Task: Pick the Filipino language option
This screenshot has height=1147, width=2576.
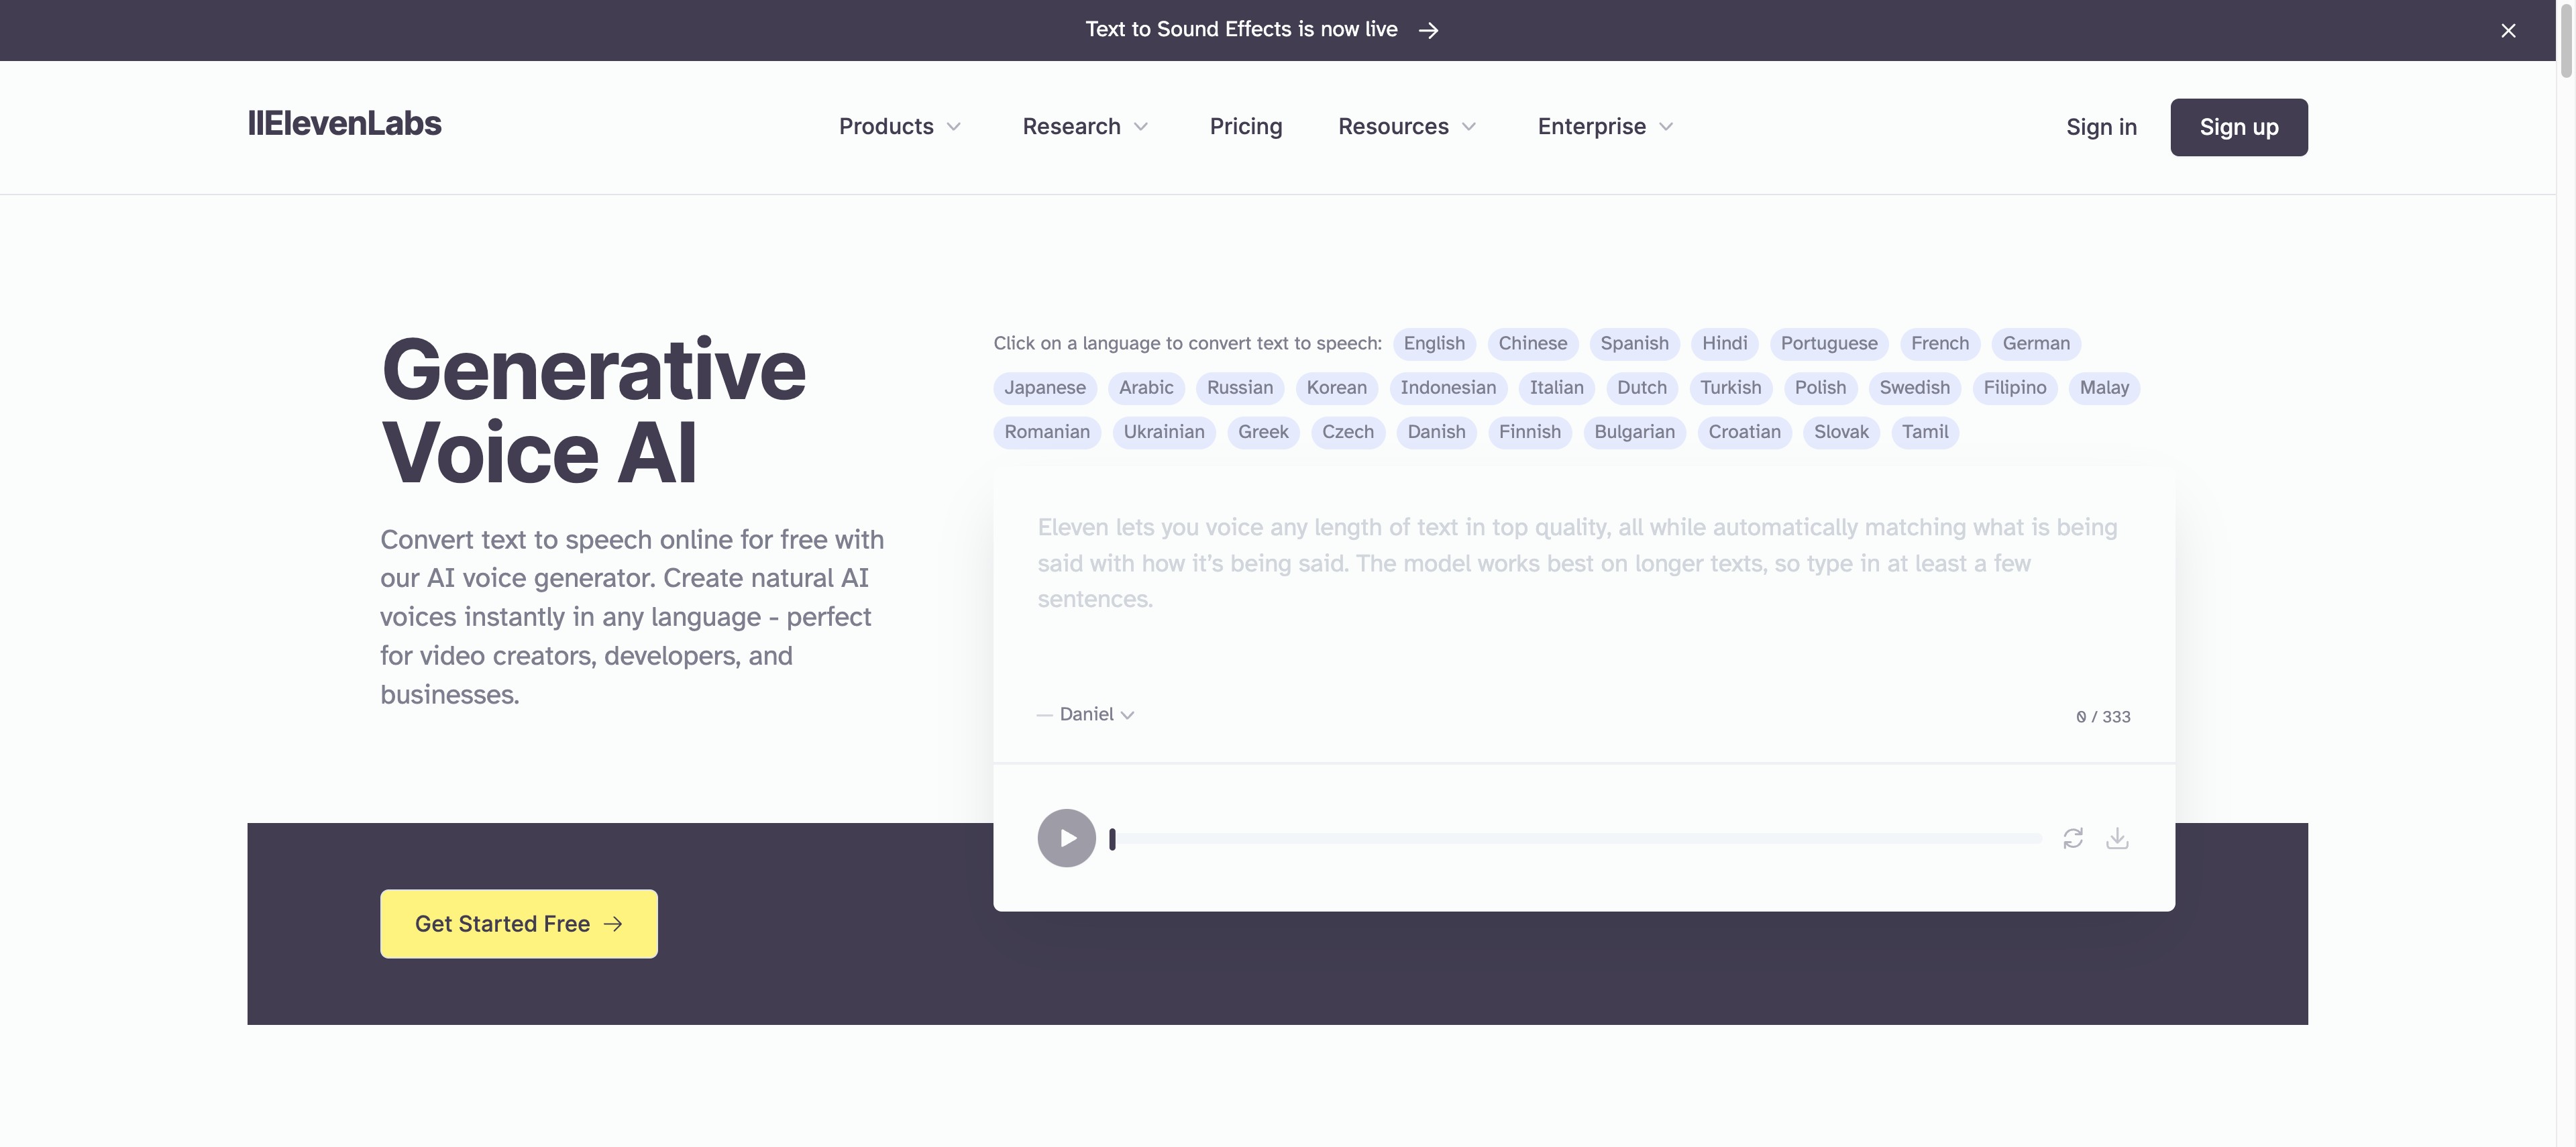Action: 2014,387
